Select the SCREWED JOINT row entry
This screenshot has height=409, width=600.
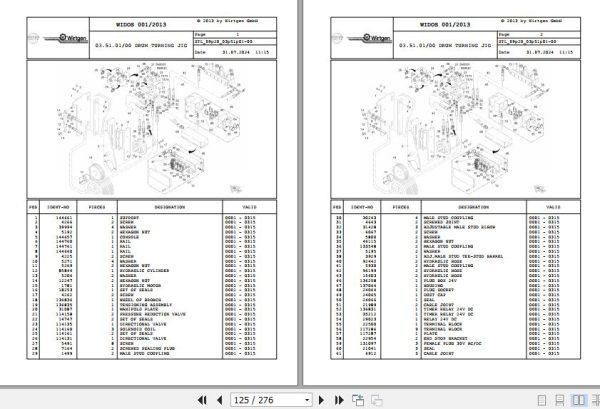(x=441, y=222)
